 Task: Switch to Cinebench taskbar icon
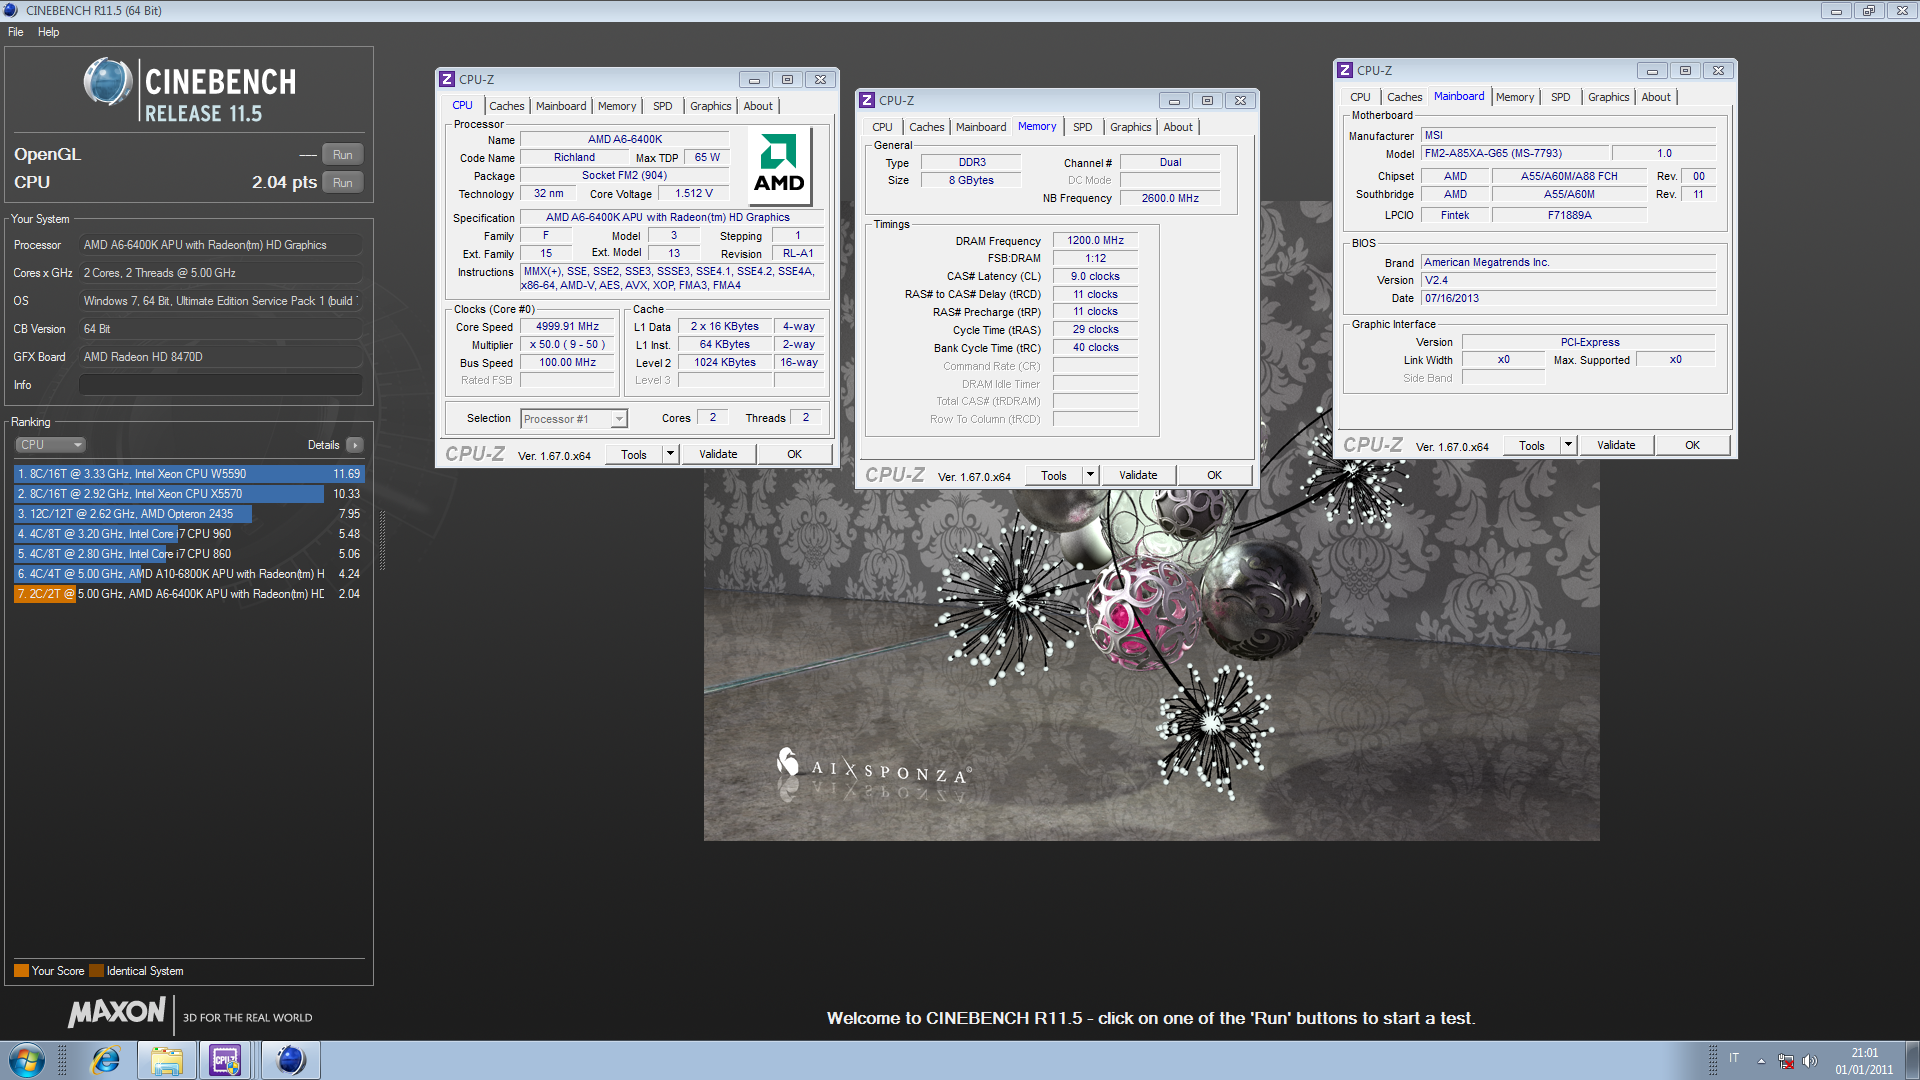pyautogui.click(x=291, y=1060)
